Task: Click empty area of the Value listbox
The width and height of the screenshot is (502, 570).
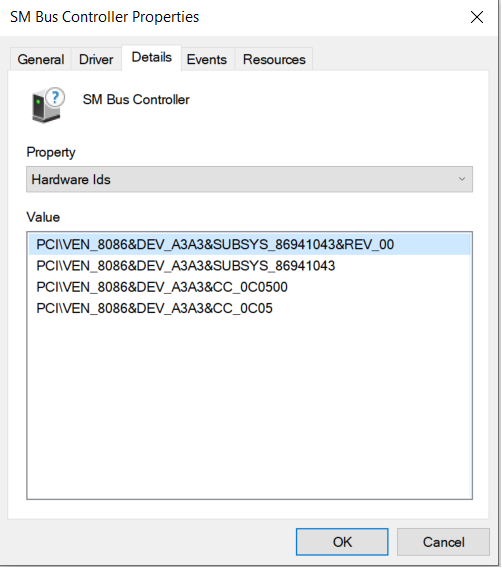Action: point(249,407)
